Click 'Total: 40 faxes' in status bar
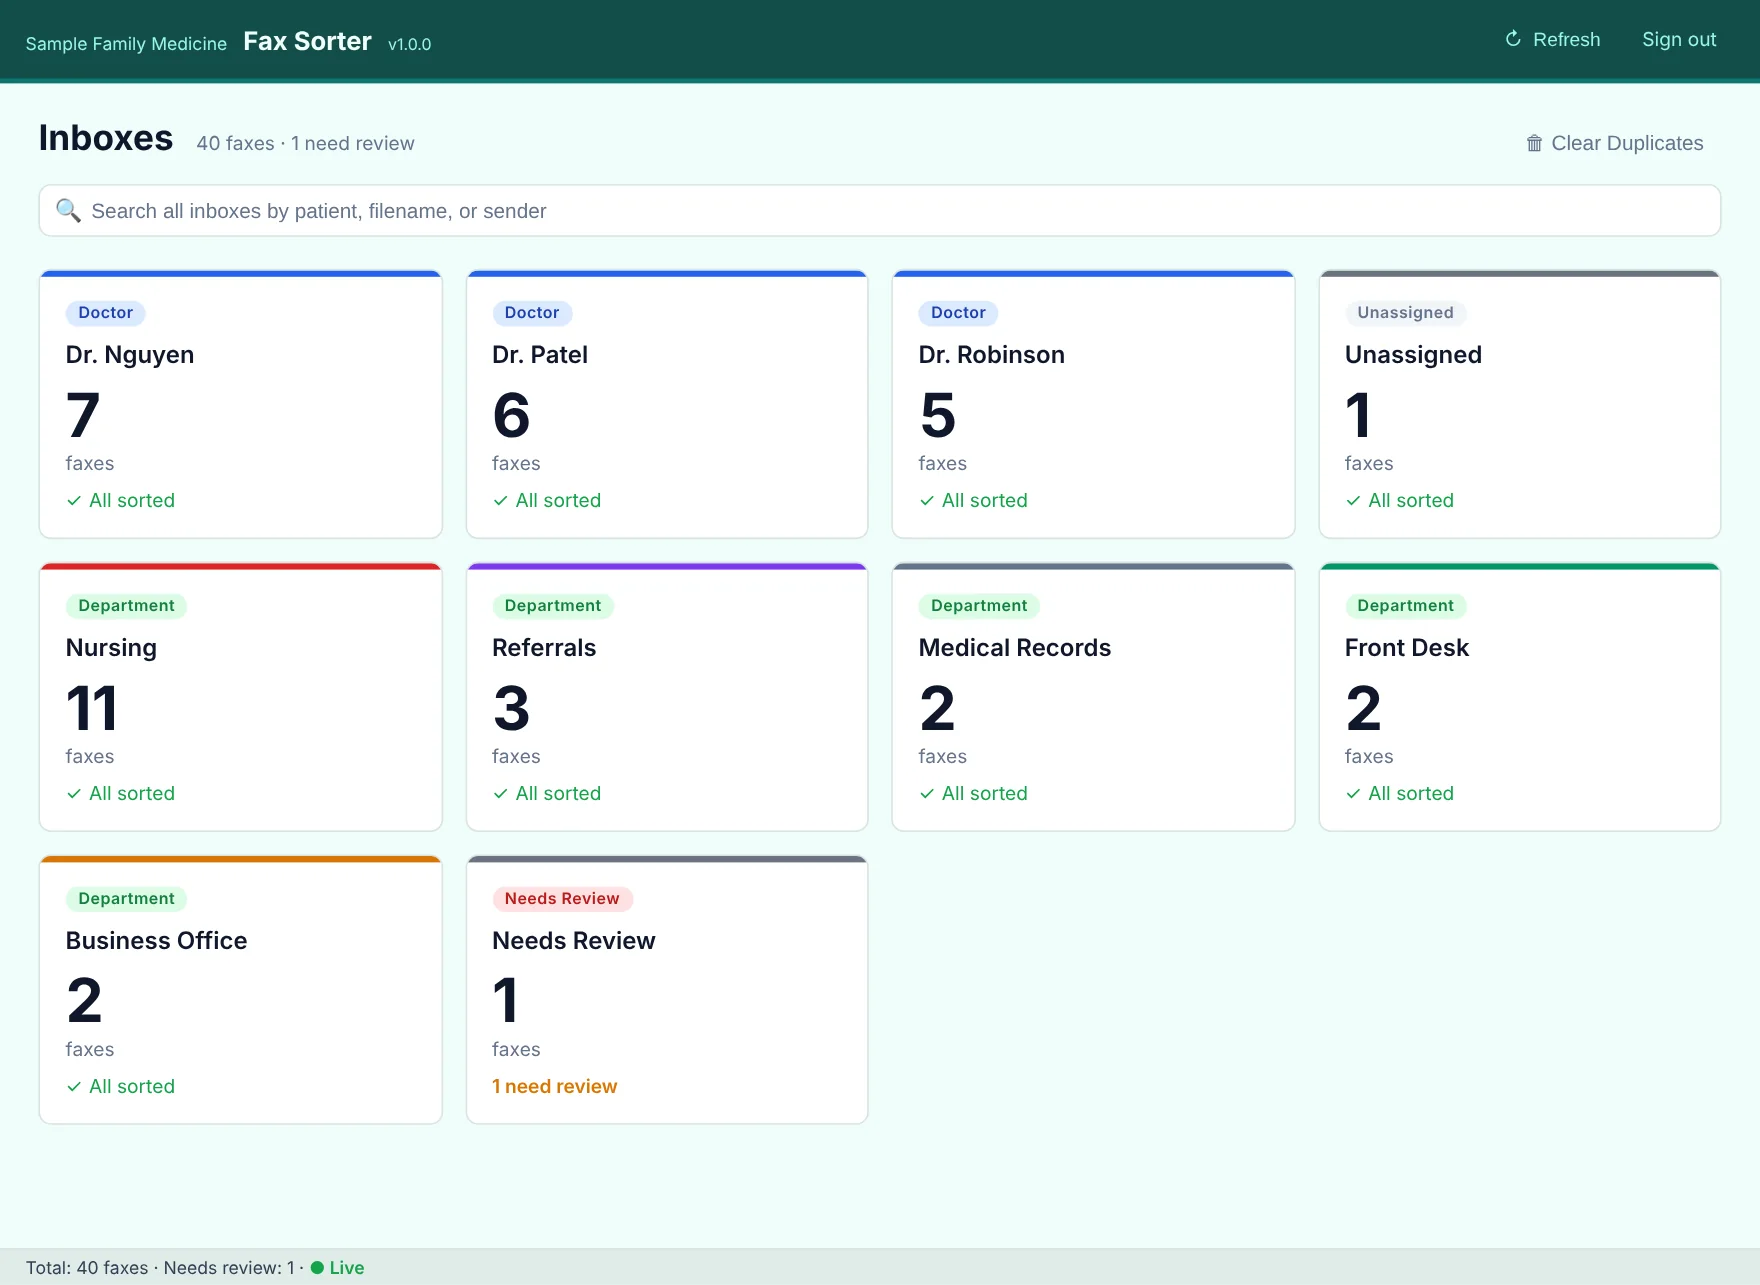This screenshot has width=1760, height=1285. click(87, 1267)
